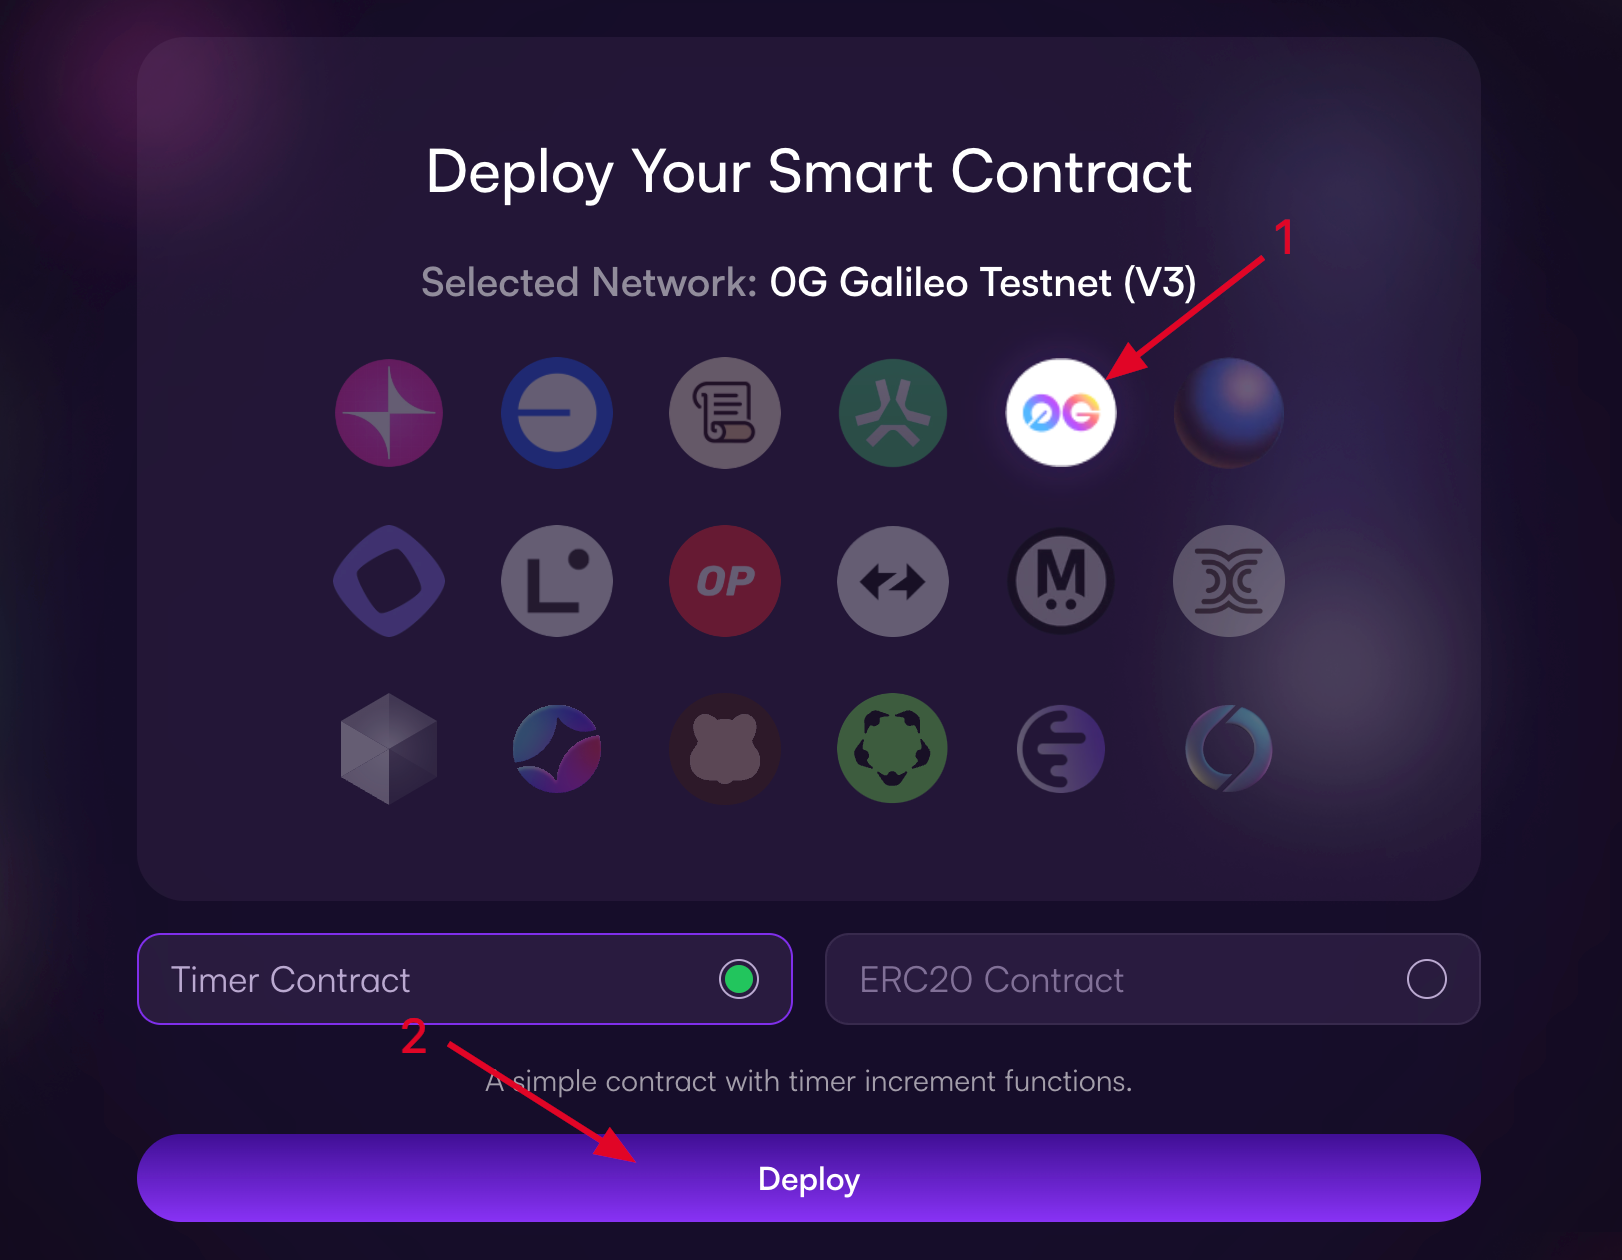This screenshot has width=1622, height=1260.
Task: Choose the green three-prong network icon
Action: point(893,413)
